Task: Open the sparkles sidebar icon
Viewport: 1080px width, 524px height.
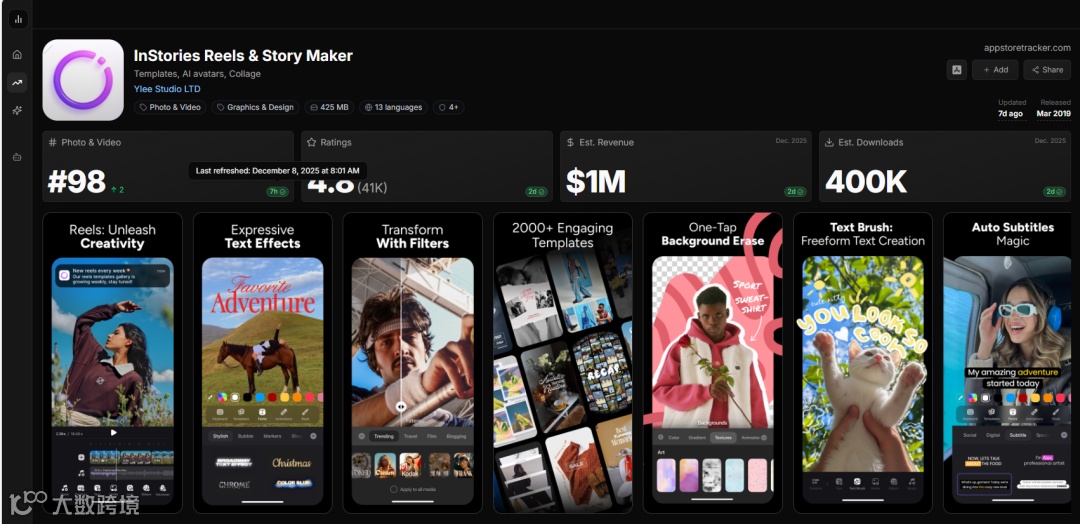Action: (x=17, y=110)
